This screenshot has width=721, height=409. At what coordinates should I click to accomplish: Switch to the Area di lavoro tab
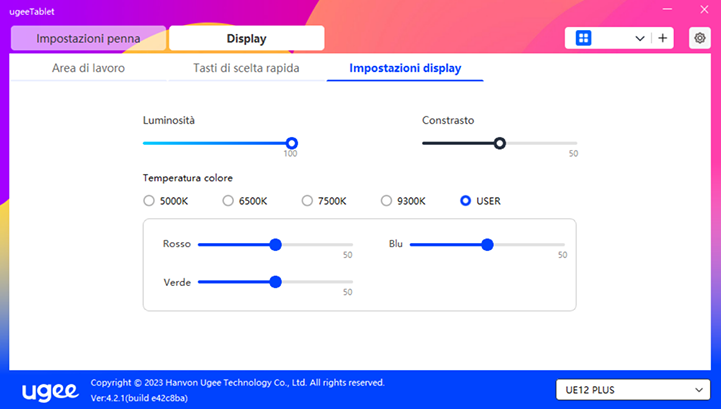pyautogui.click(x=88, y=69)
